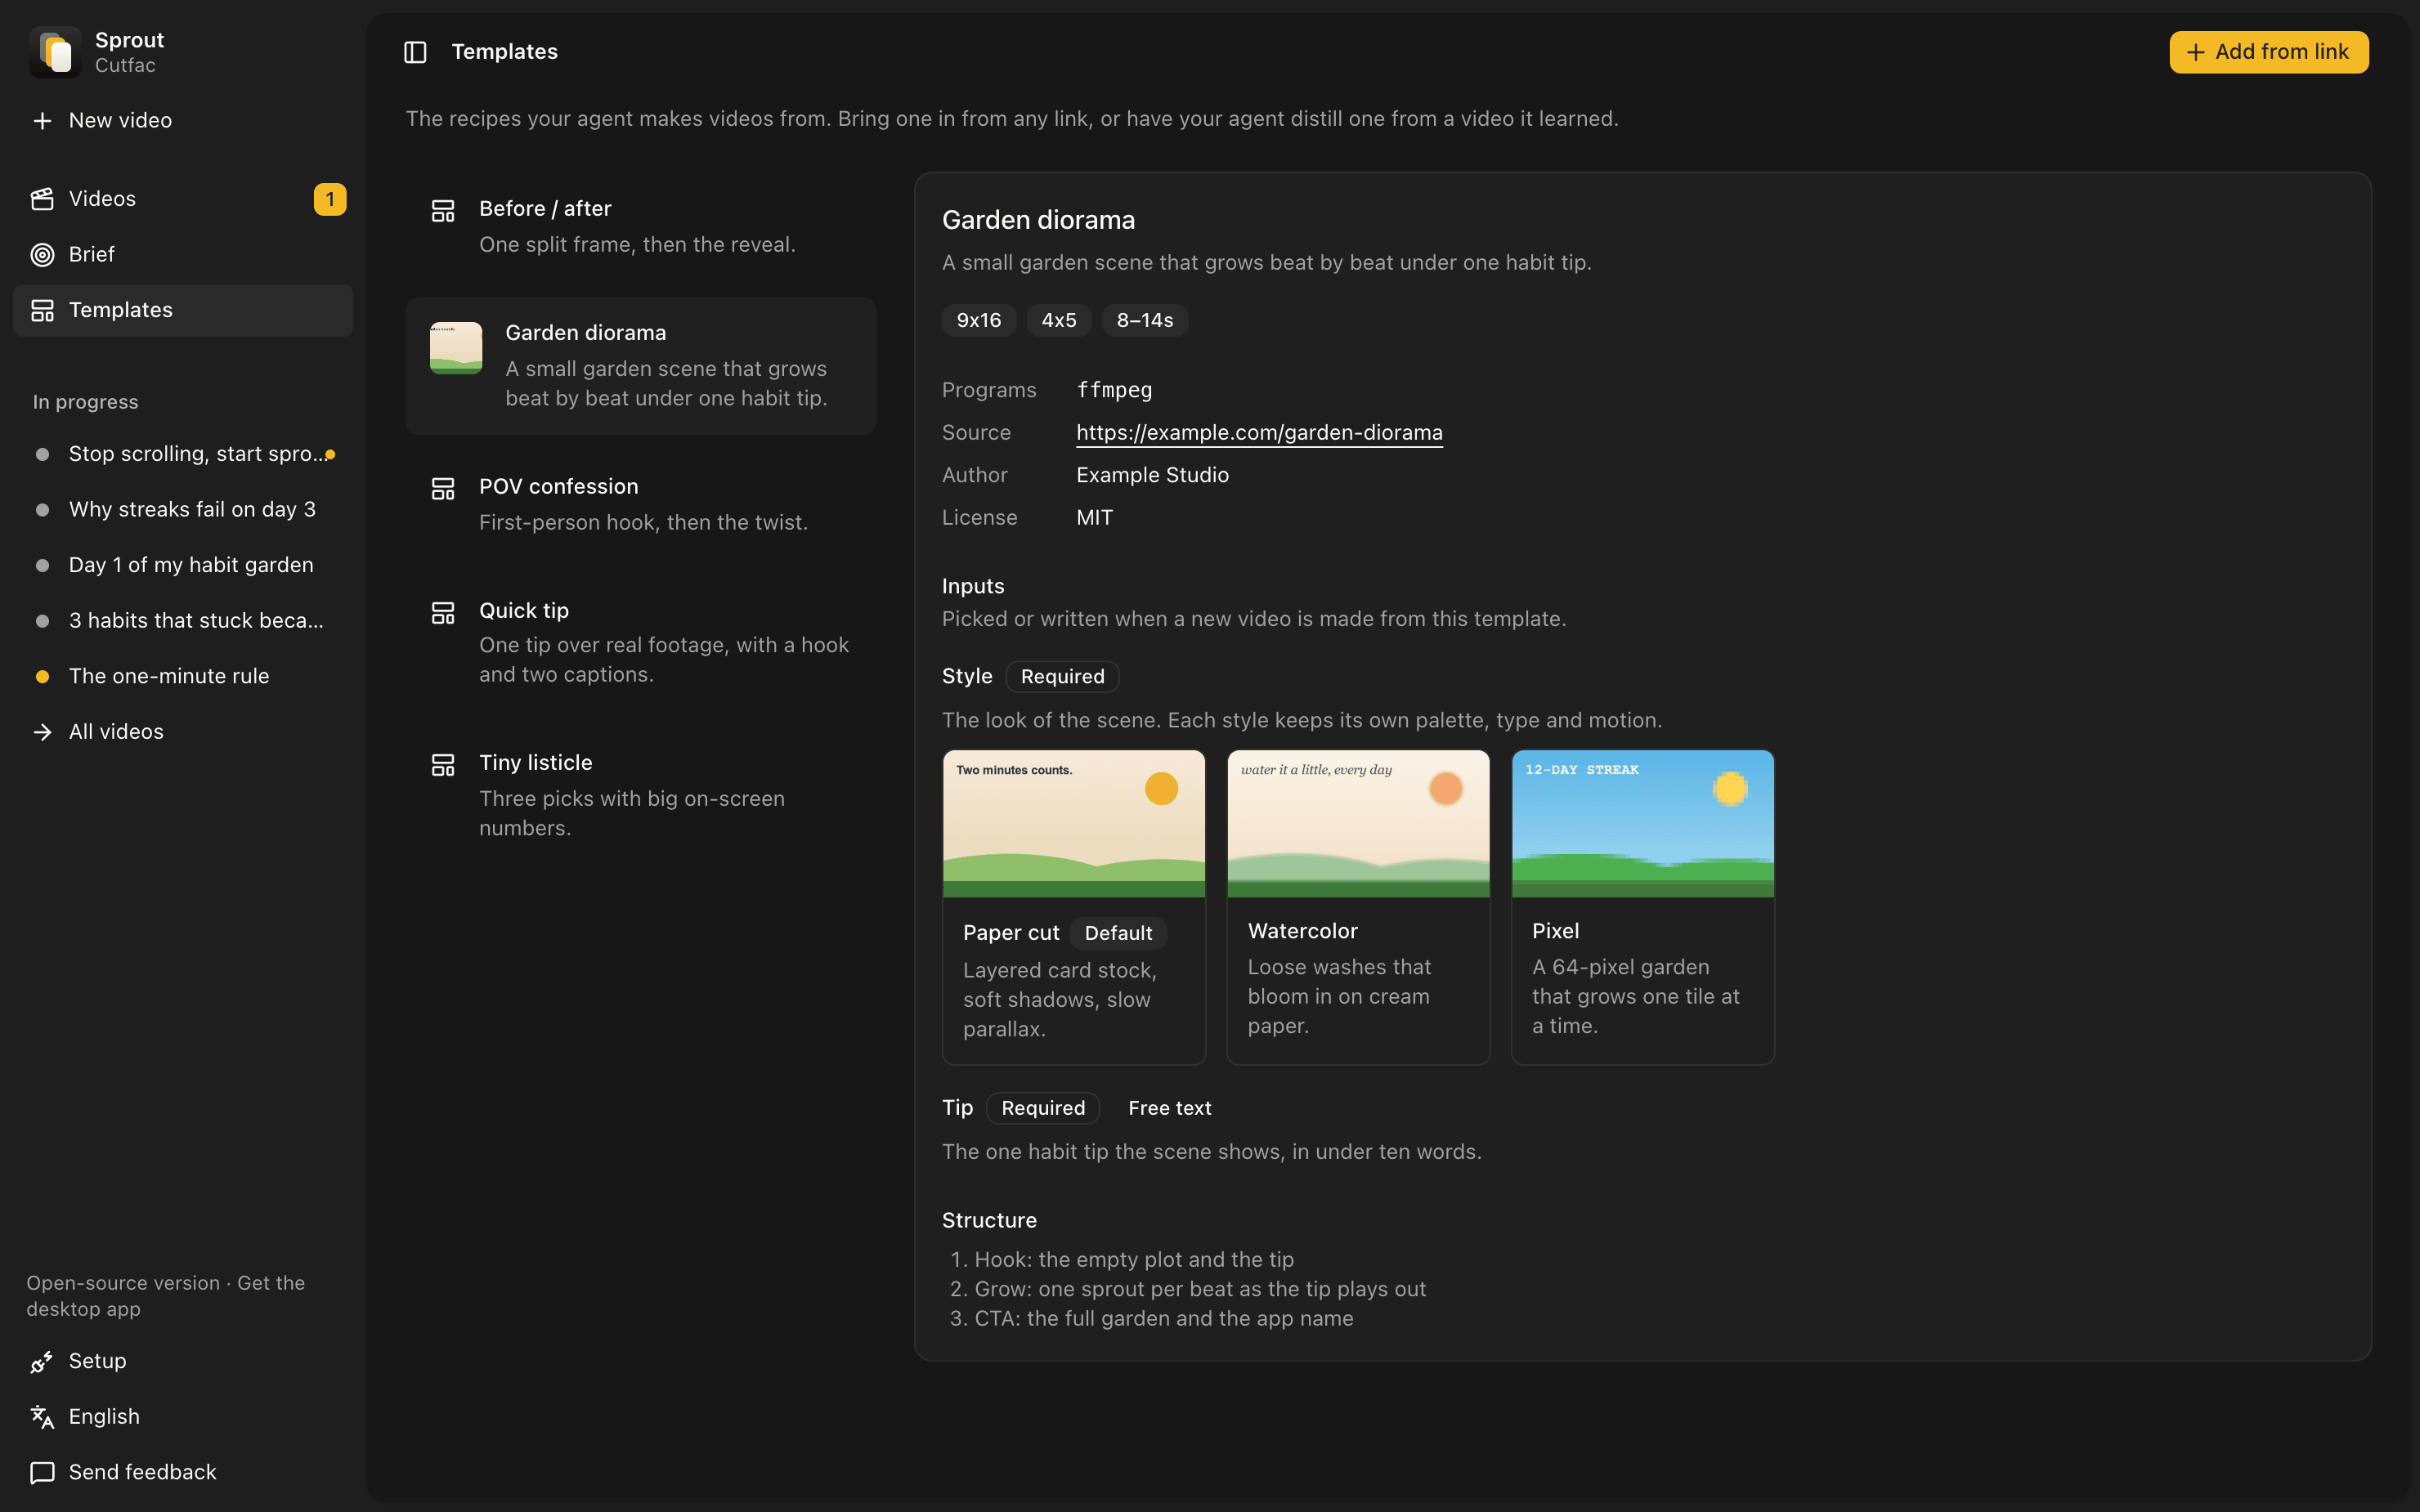Select the Paper cut style card
2420x1512 pixels.
tap(1074, 907)
